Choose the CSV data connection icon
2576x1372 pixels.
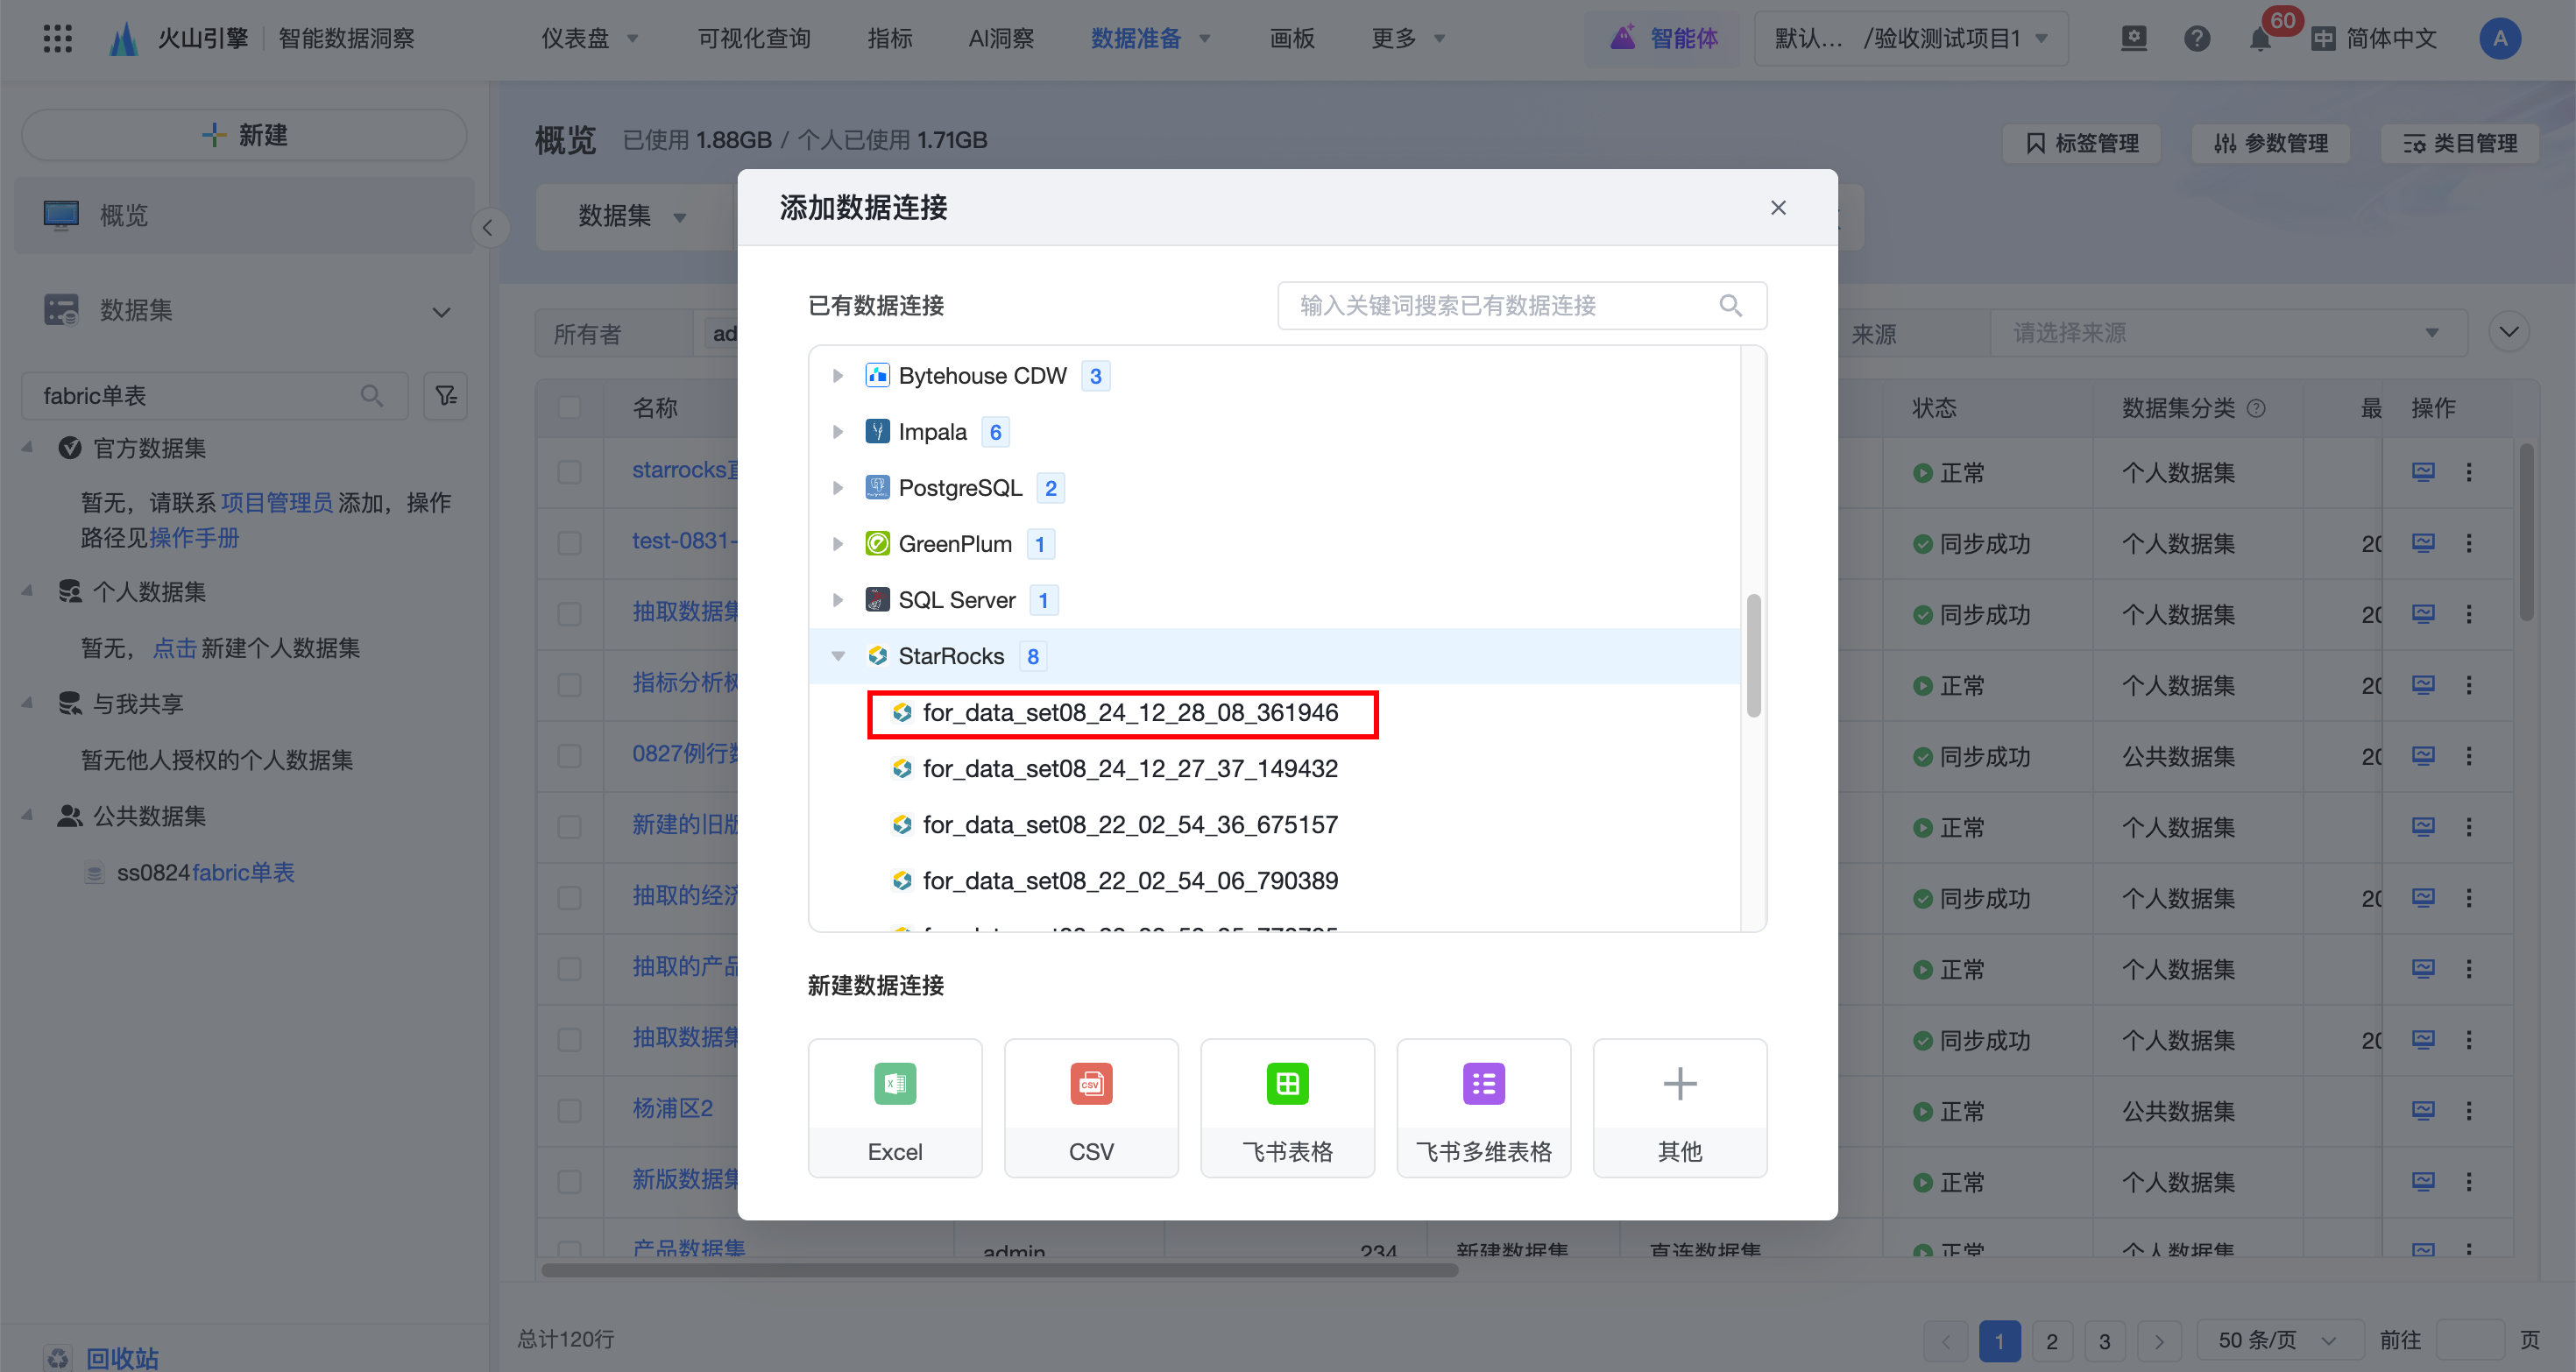pos(1090,1084)
